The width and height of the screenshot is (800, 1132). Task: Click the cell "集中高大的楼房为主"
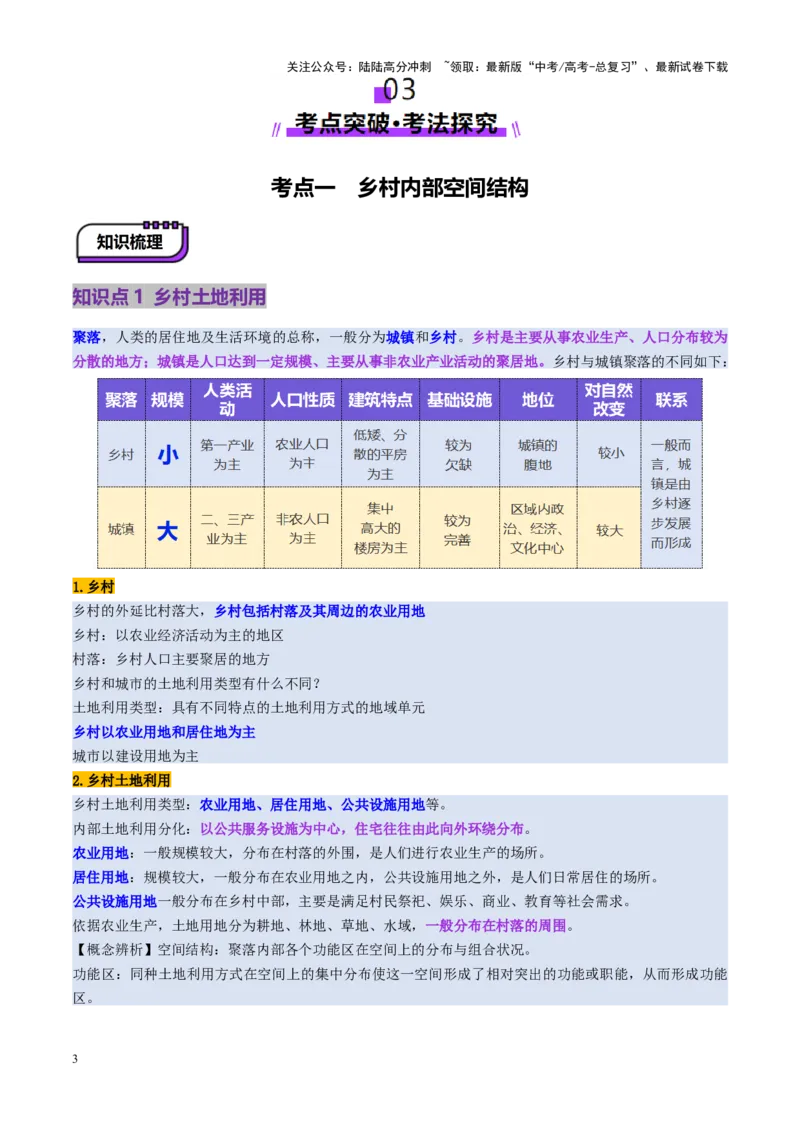tap(380, 528)
